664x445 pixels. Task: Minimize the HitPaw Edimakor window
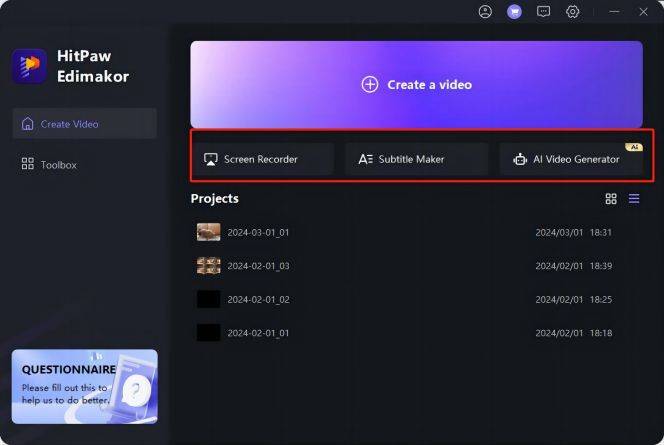point(614,11)
